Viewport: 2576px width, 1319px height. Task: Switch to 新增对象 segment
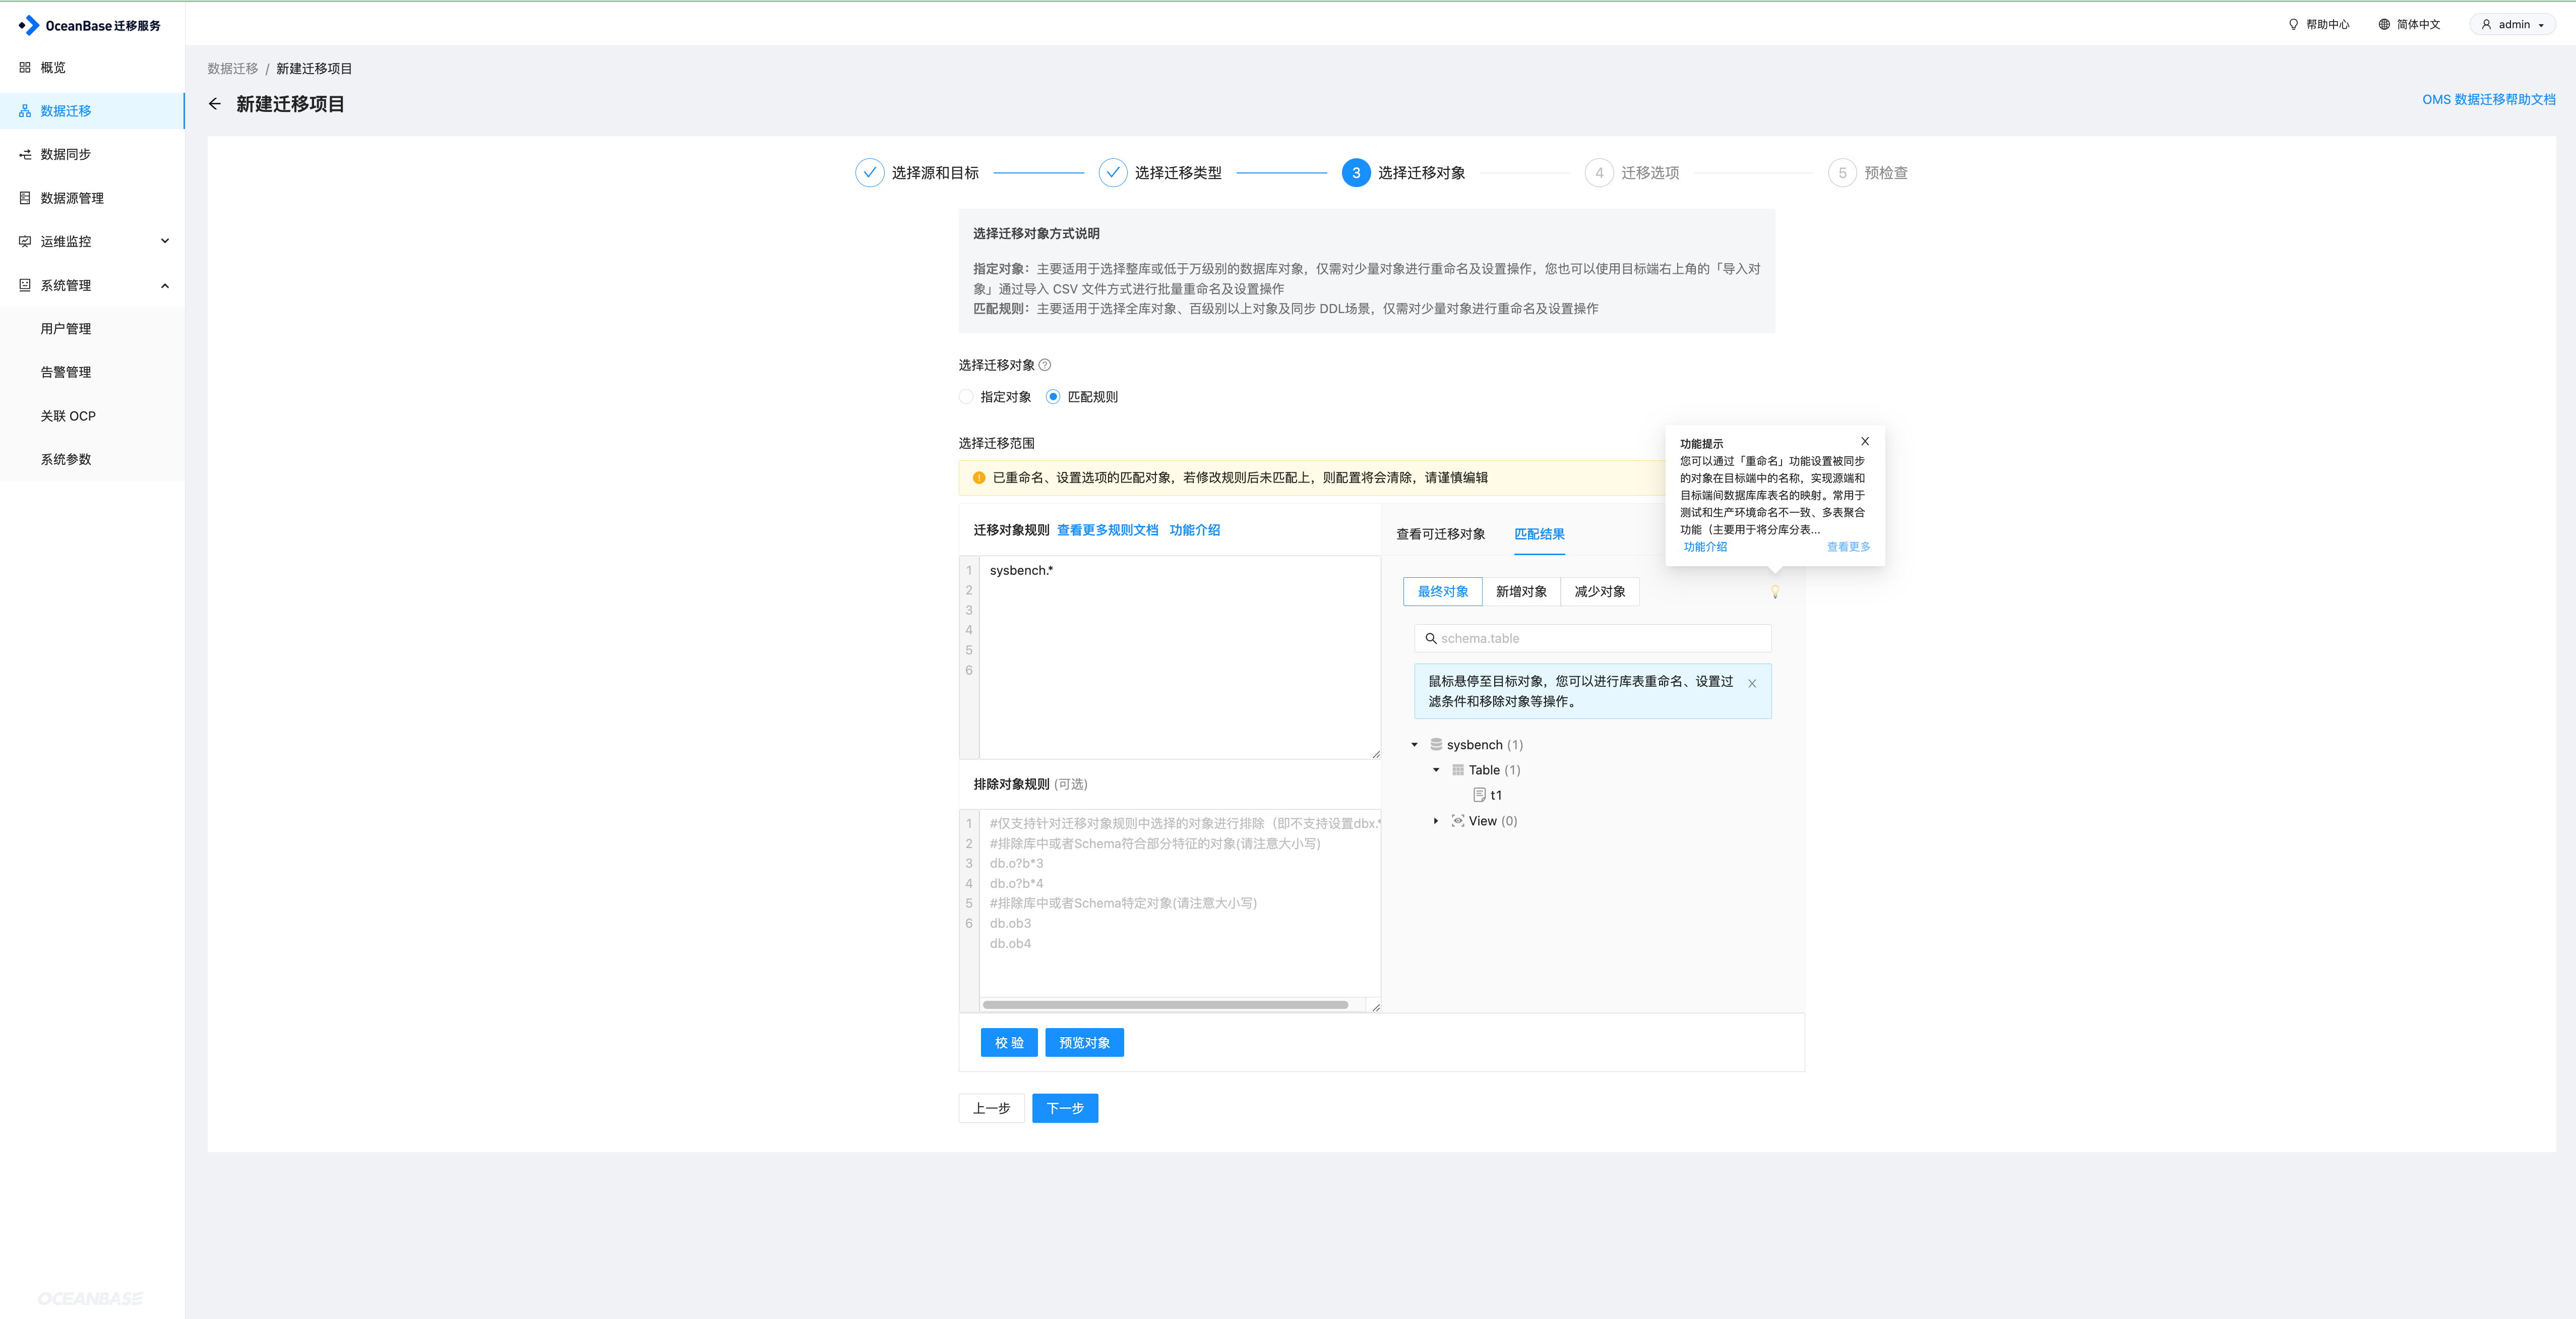click(x=1521, y=592)
